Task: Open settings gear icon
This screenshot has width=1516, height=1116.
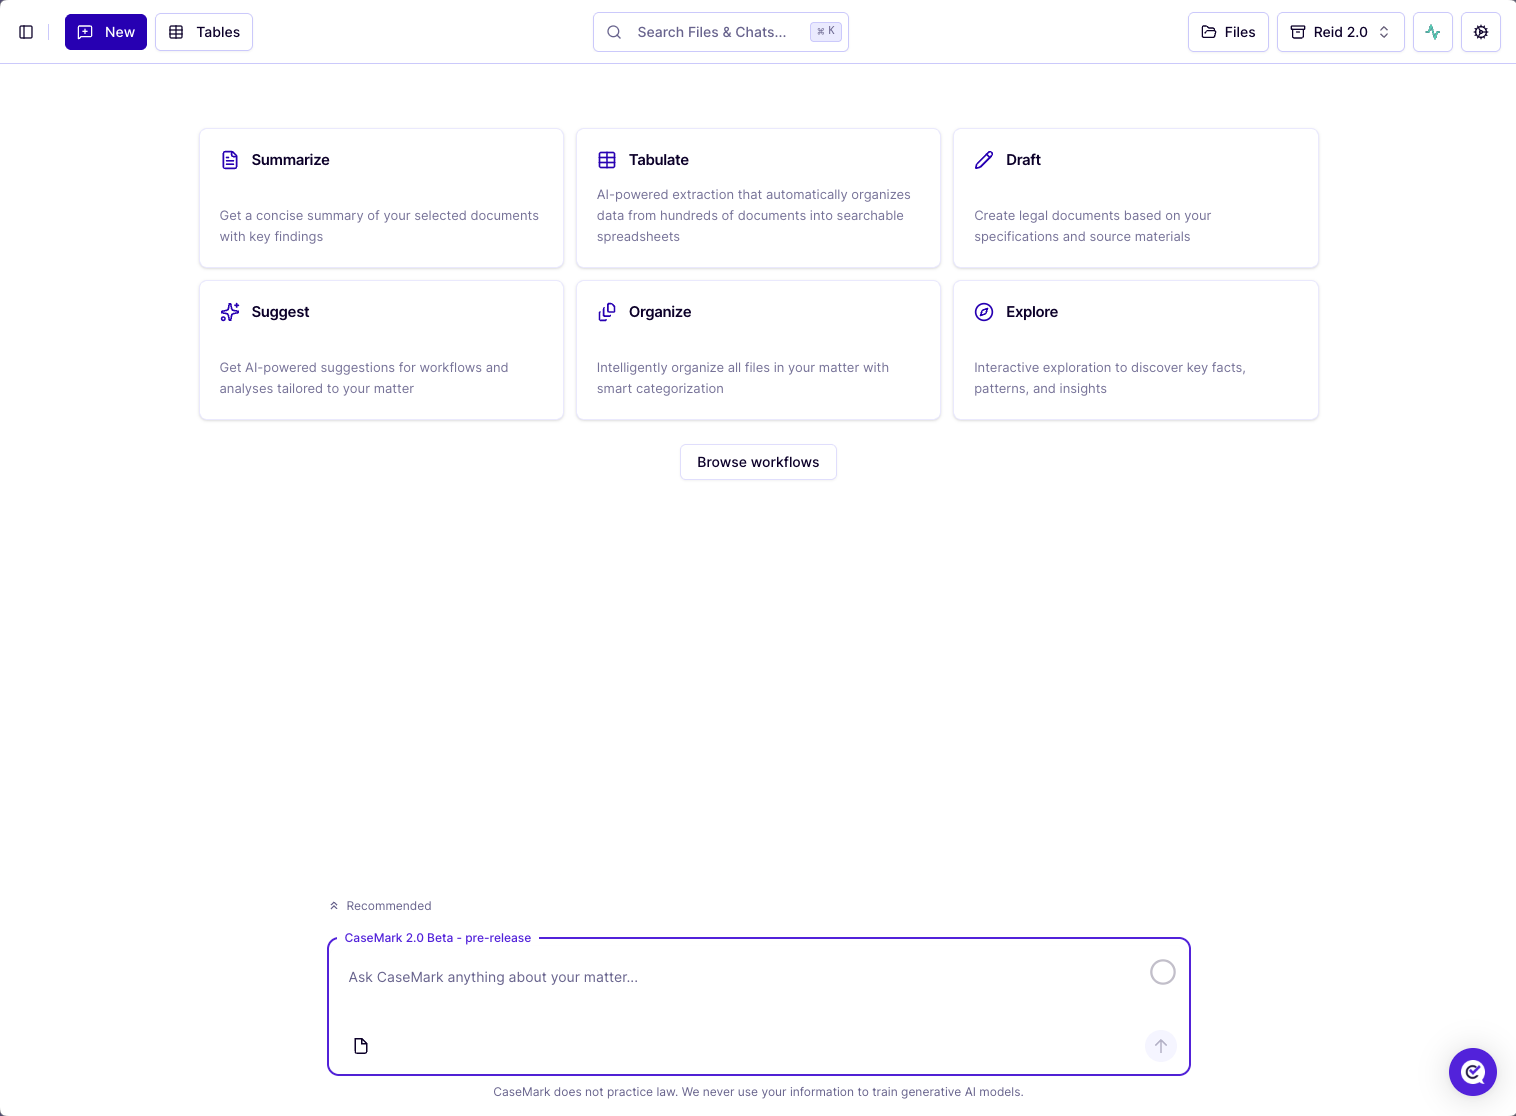Action: point(1480,32)
